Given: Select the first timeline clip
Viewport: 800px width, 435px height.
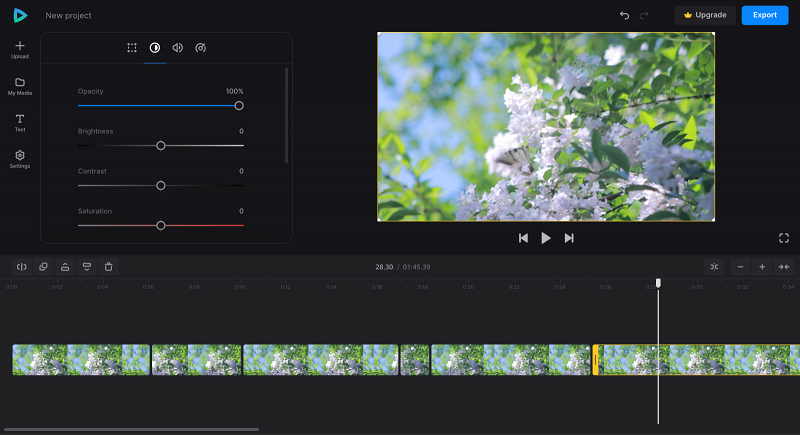Looking at the screenshot, I should (x=81, y=360).
